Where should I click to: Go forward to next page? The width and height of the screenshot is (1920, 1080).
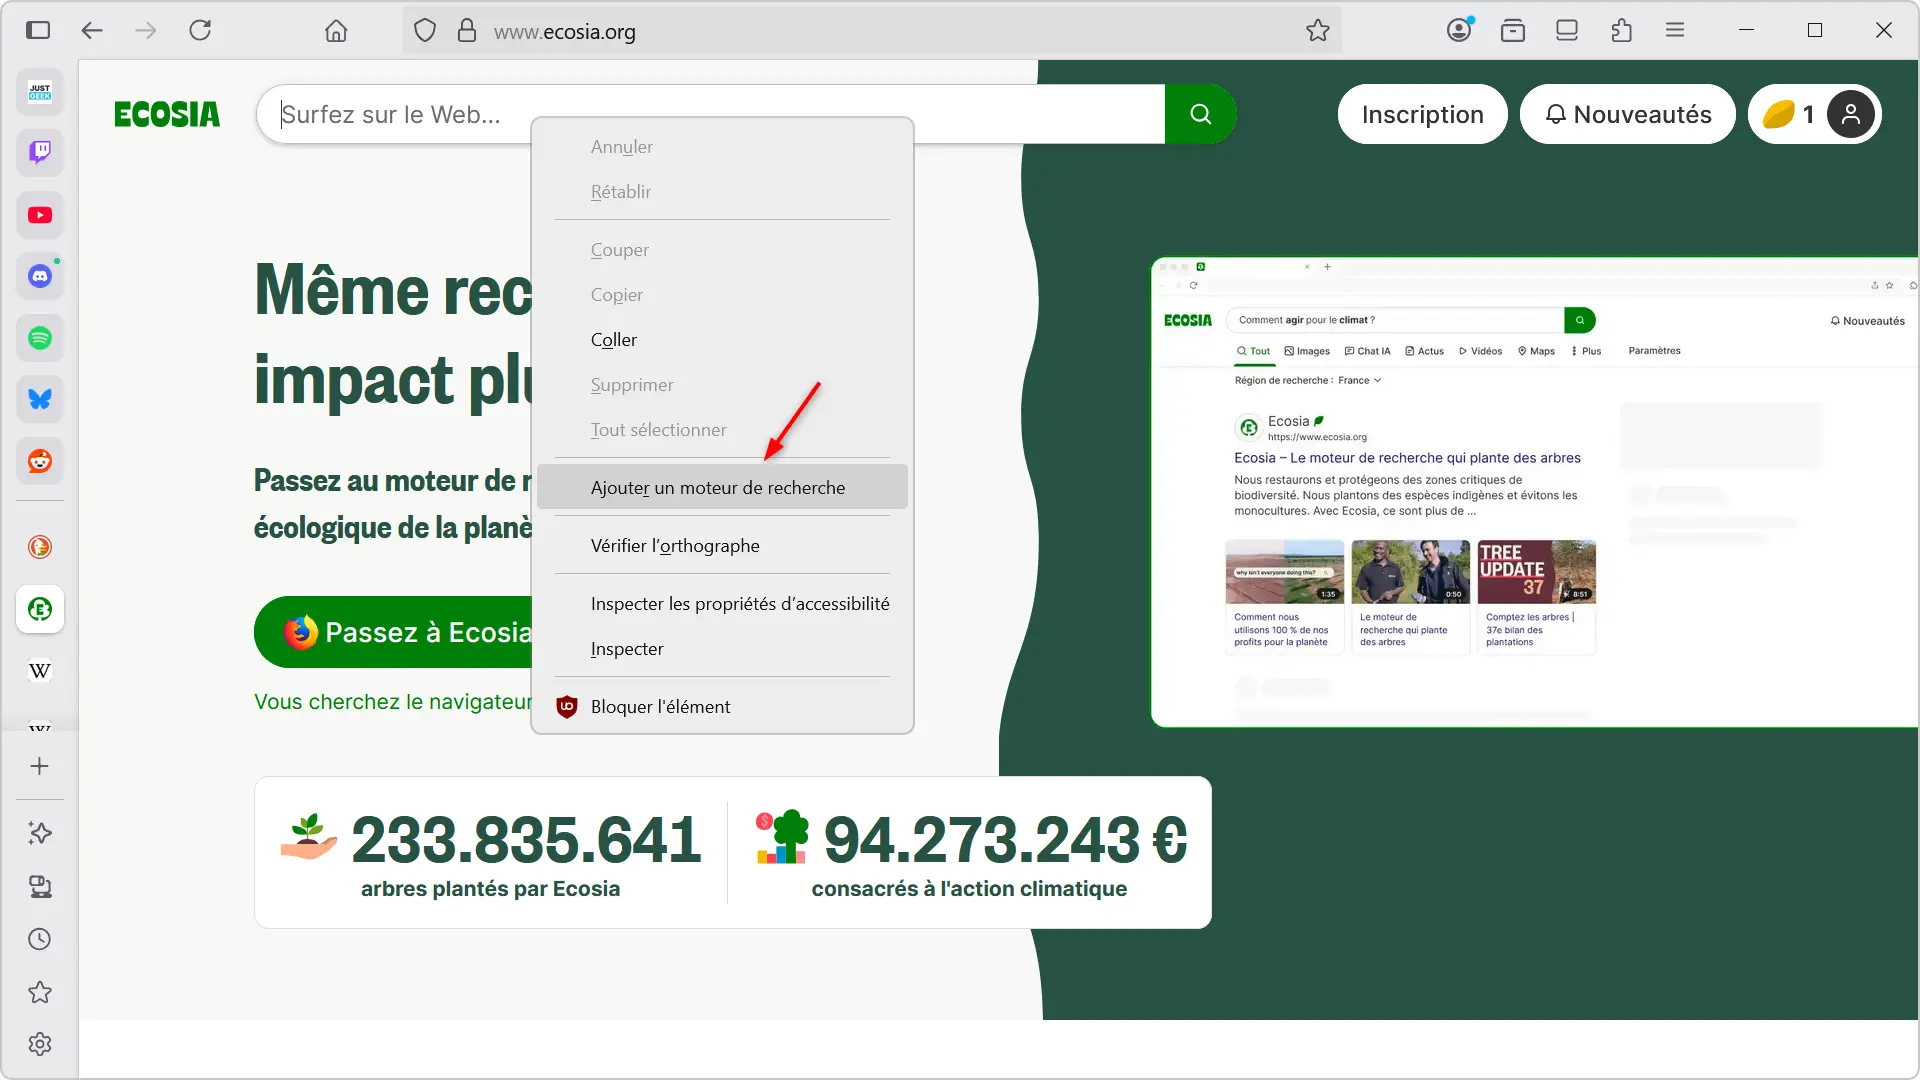146,30
